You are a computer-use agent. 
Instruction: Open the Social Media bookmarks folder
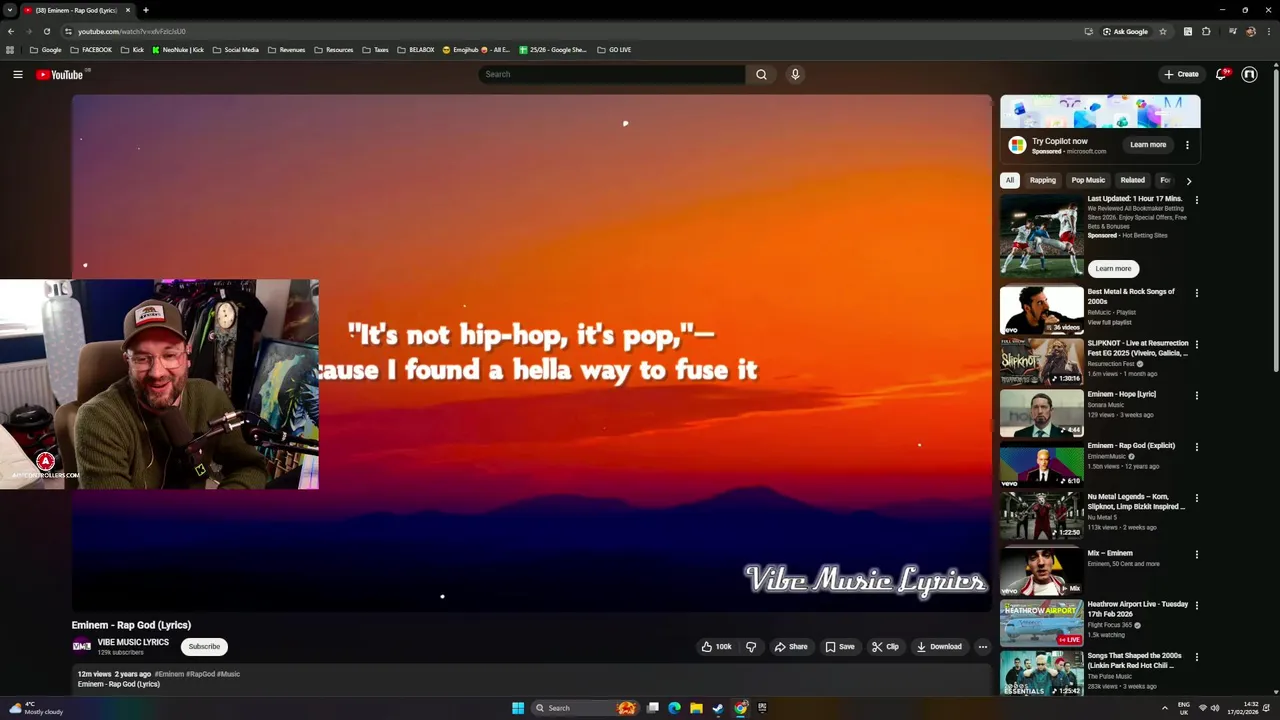coord(235,50)
